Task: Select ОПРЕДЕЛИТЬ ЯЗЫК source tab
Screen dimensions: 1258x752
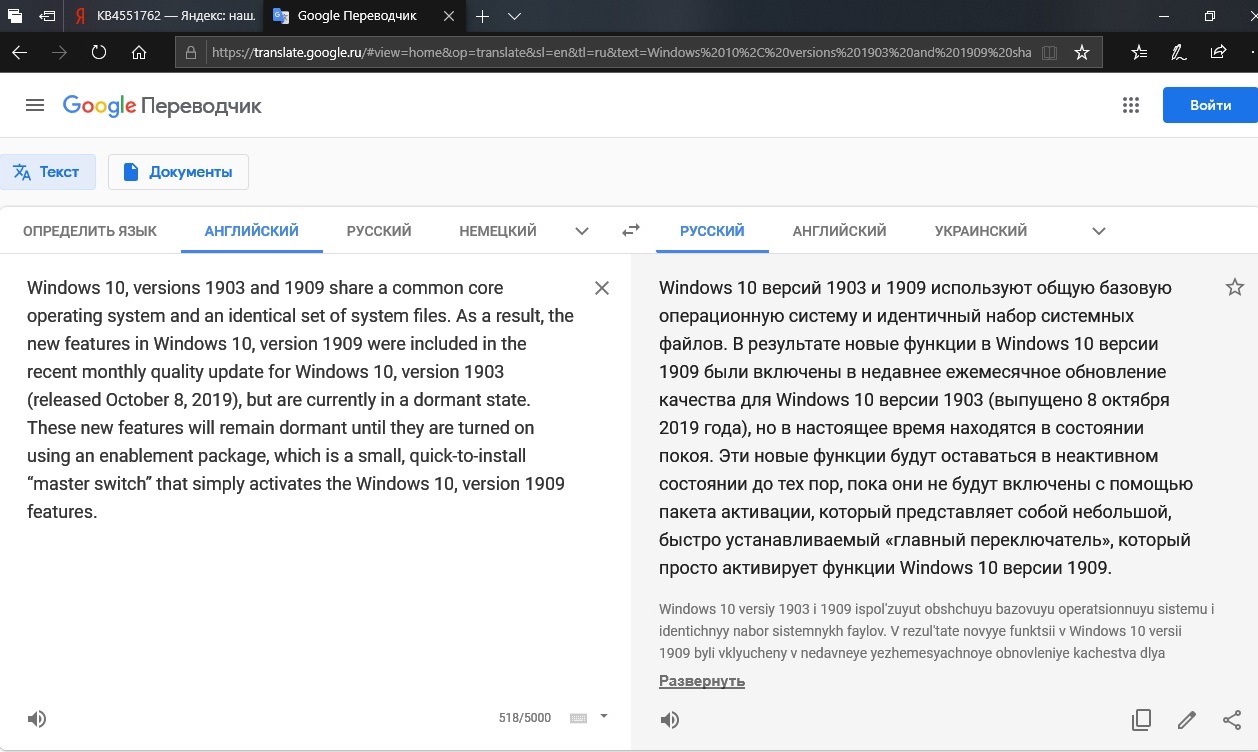Action: 90,231
